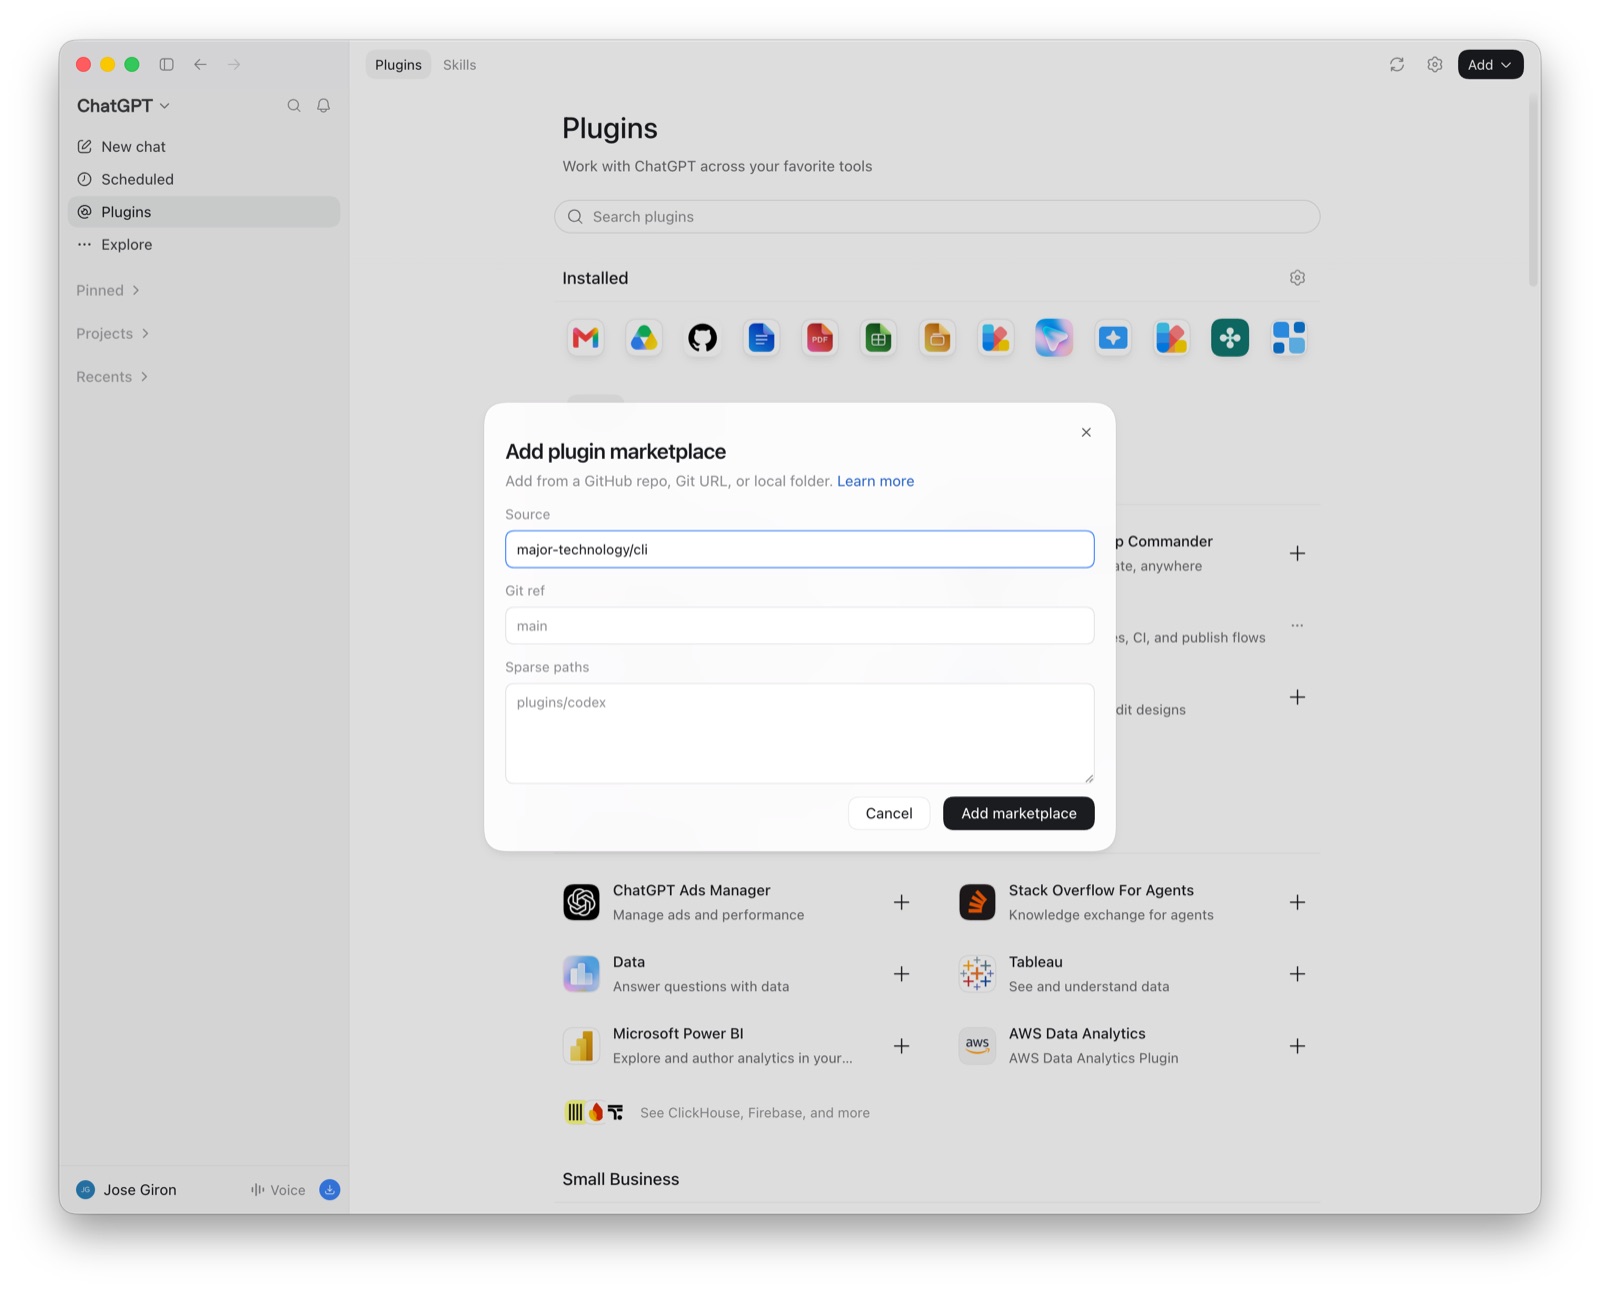The image size is (1600, 1292).
Task: Open Explore in the sidebar
Action: [x=204, y=245]
